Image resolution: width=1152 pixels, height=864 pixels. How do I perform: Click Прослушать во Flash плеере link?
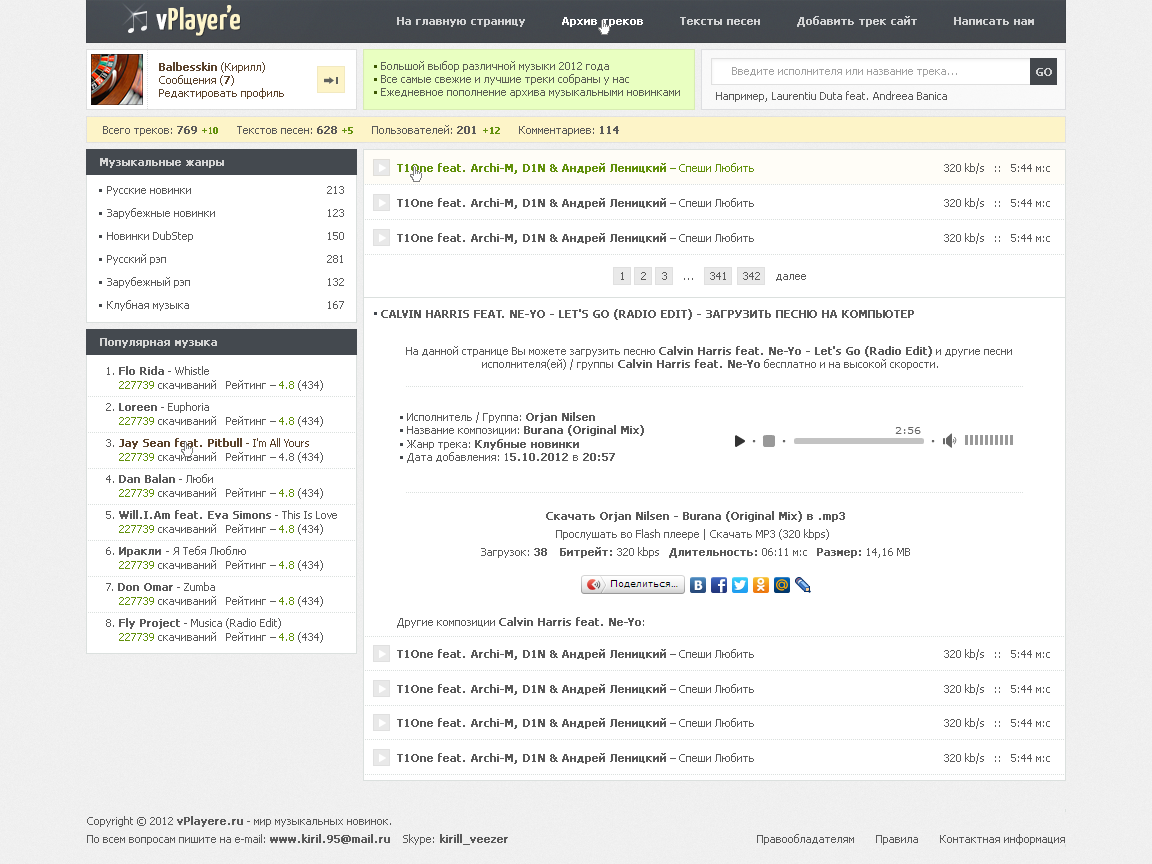click(627, 534)
